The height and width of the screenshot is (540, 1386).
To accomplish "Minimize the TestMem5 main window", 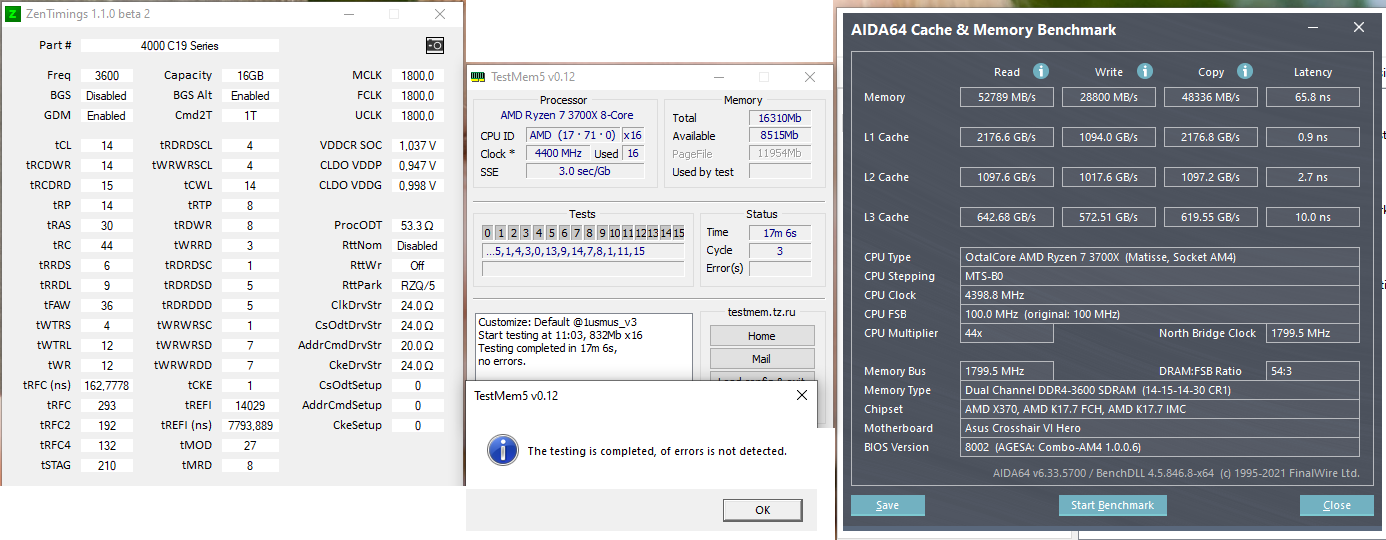I will click(x=718, y=77).
